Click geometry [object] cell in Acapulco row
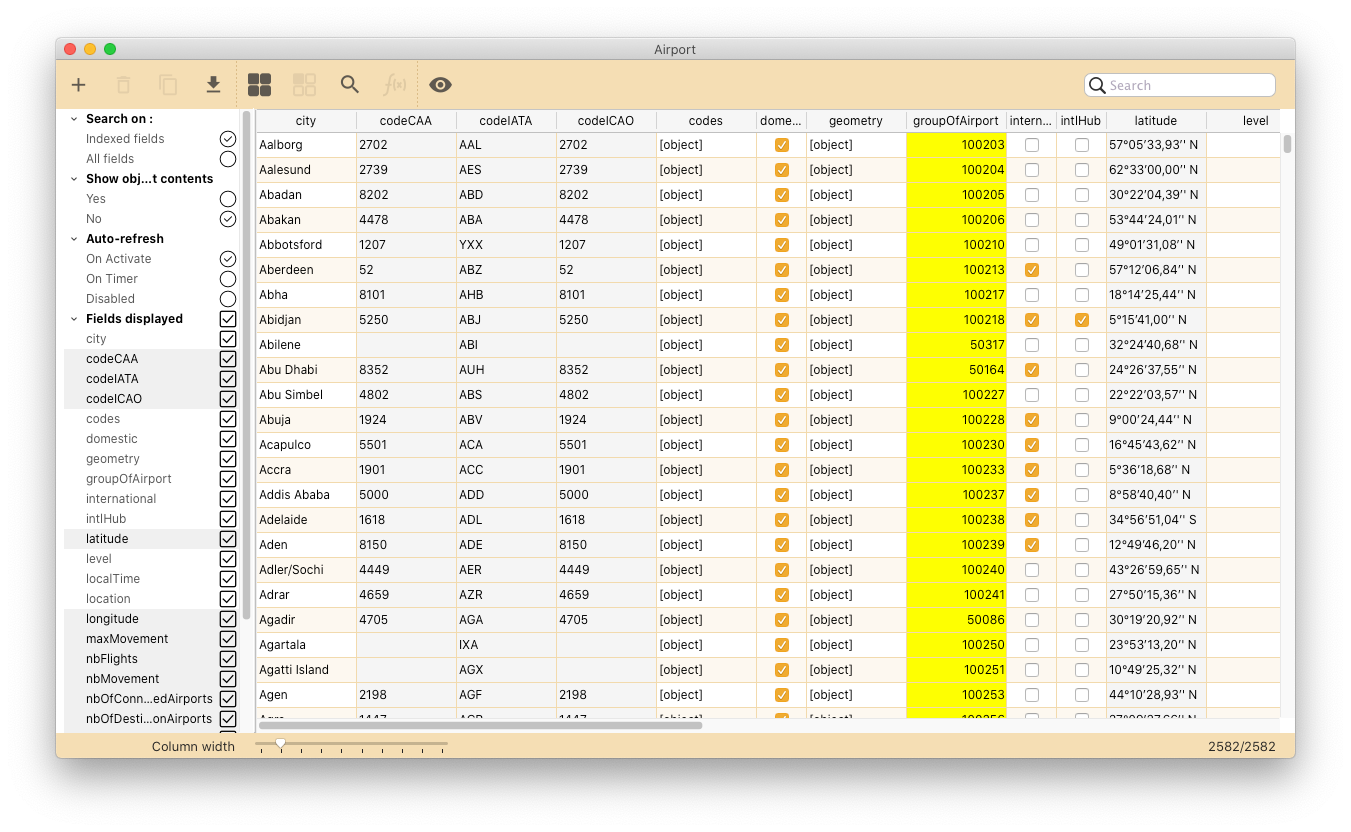 (856, 445)
